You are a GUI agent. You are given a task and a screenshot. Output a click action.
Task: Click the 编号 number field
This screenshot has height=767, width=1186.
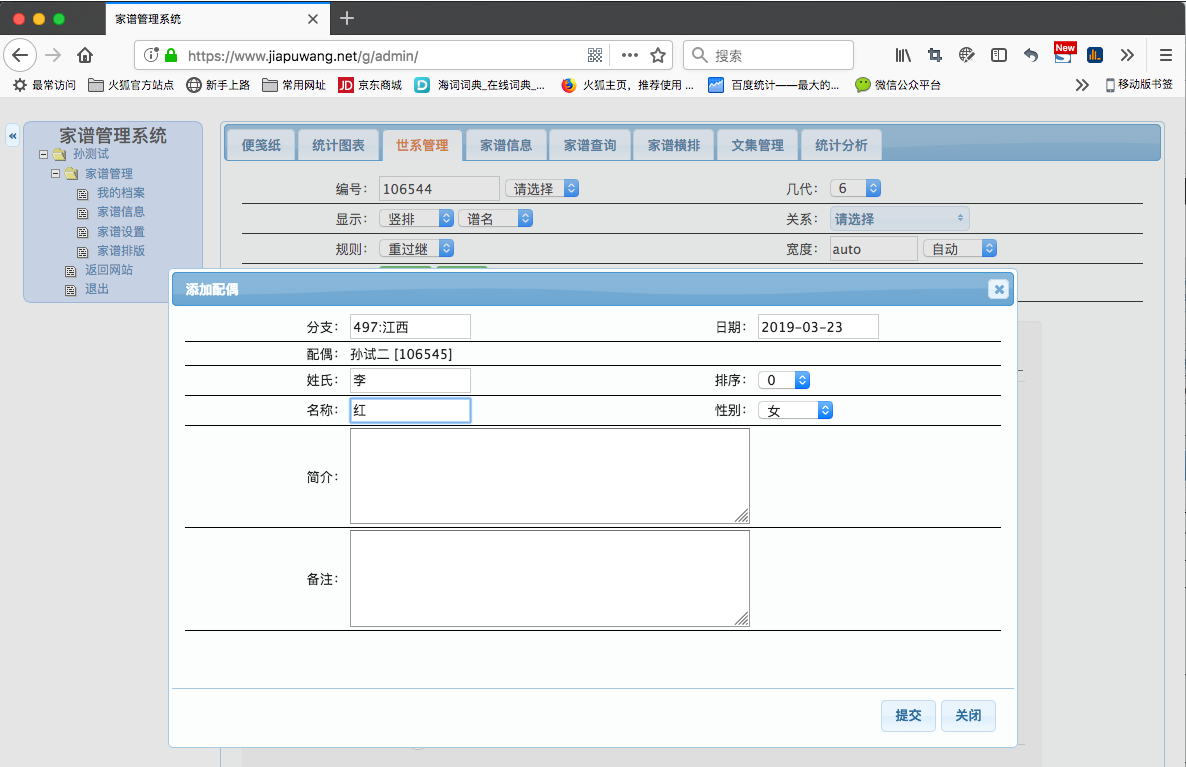pyautogui.click(x=439, y=188)
